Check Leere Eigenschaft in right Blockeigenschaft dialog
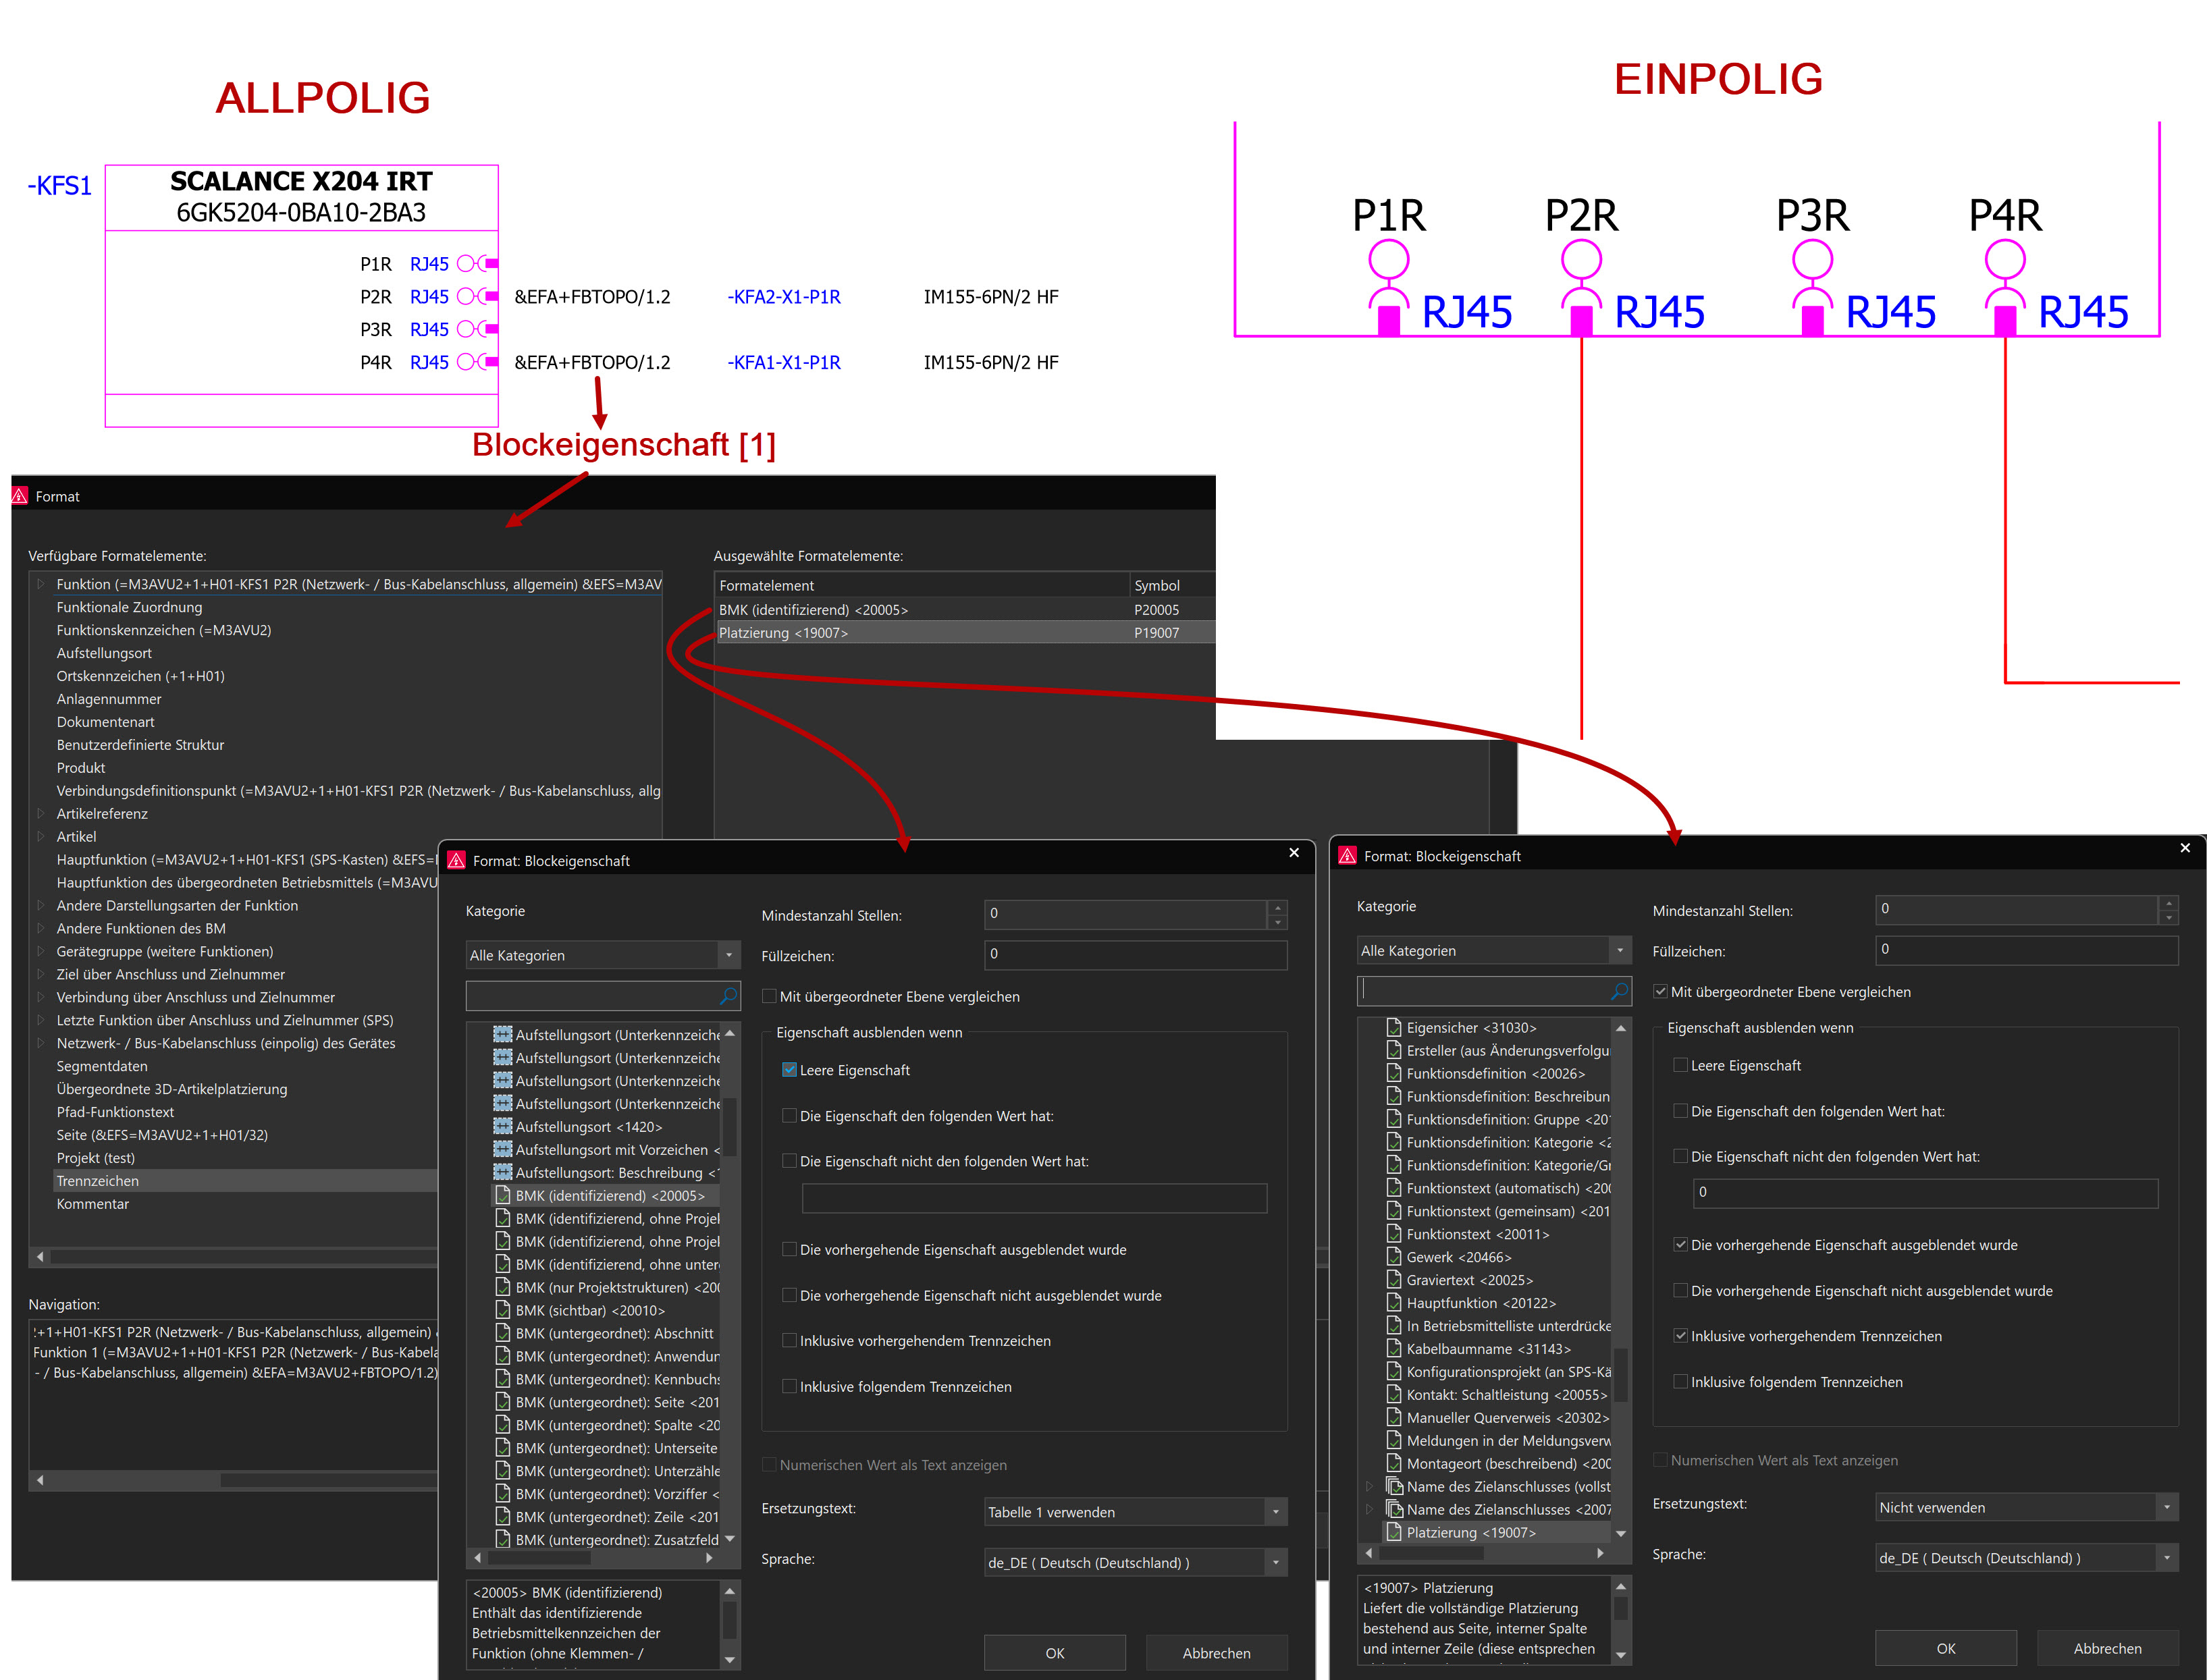This screenshot has height=1680, width=2207. click(x=1680, y=1066)
